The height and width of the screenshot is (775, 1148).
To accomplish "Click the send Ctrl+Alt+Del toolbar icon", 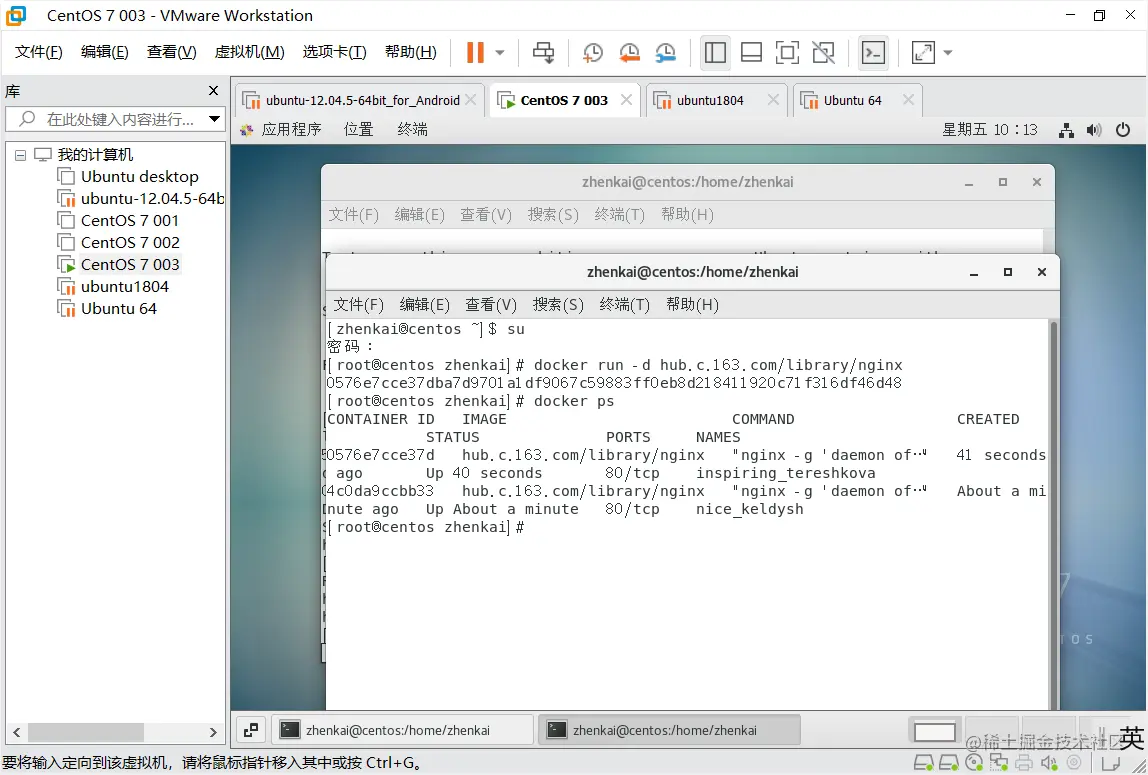I will [x=543, y=52].
